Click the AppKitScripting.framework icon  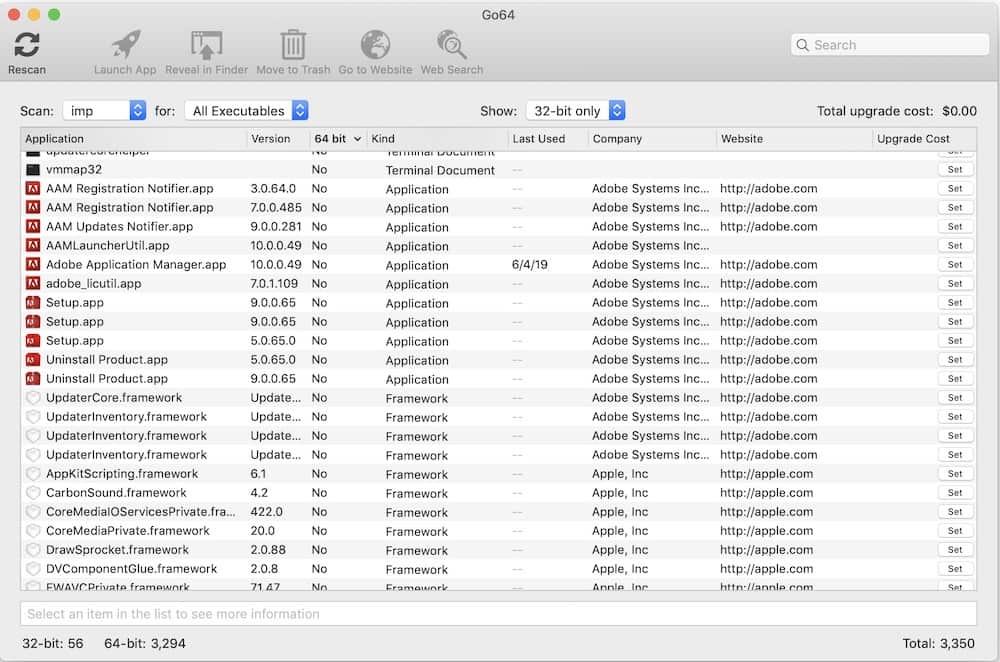33,474
